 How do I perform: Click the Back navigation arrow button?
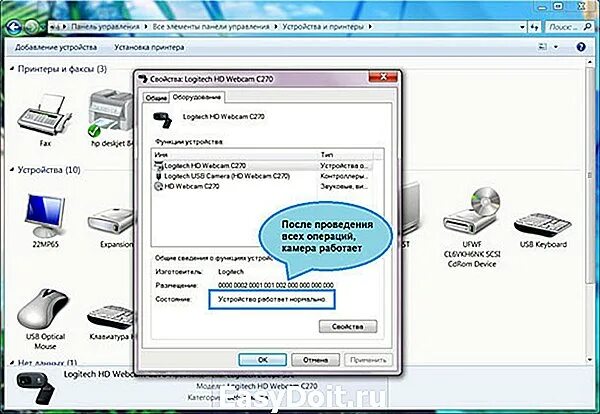point(16,21)
